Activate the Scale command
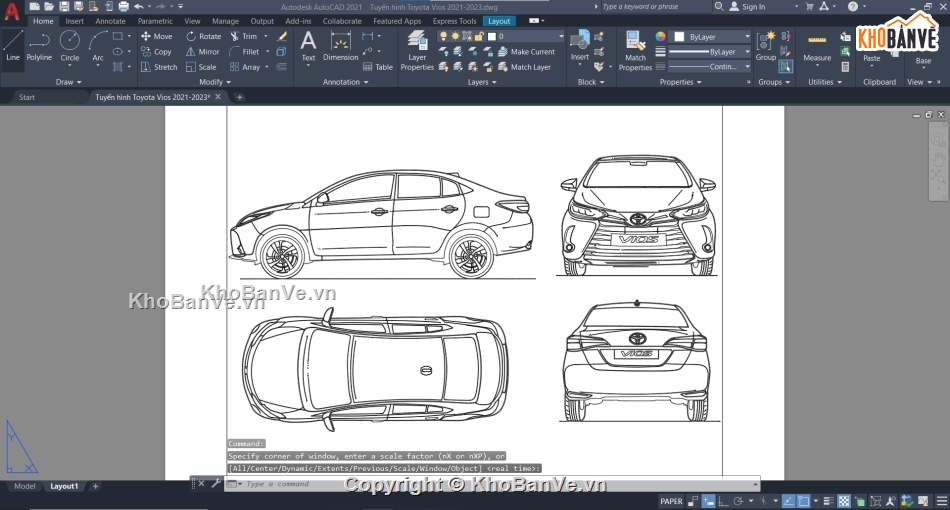The height and width of the screenshot is (510, 950). [201, 67]
